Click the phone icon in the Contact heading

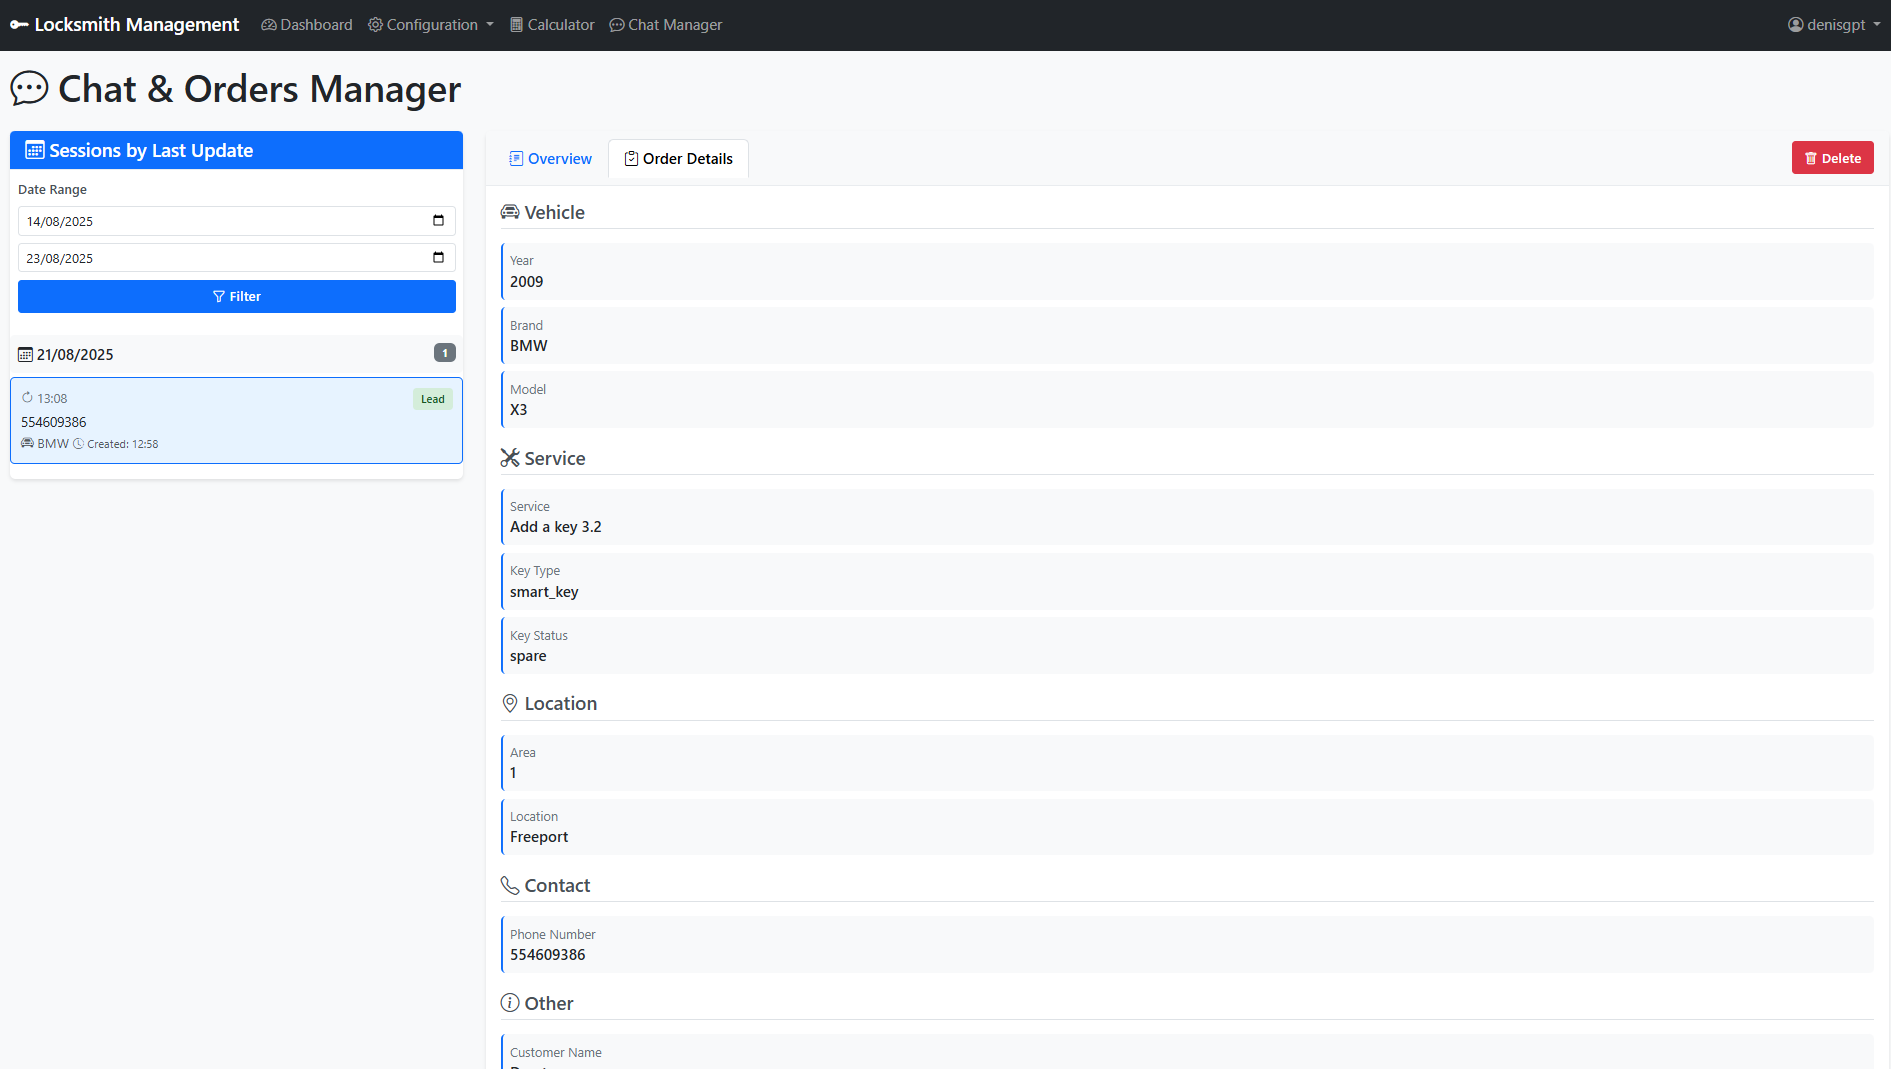click(510, 885)
